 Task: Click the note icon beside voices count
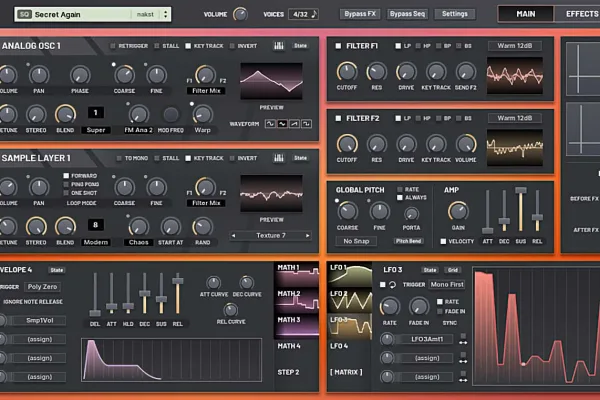tap(314, 14)
